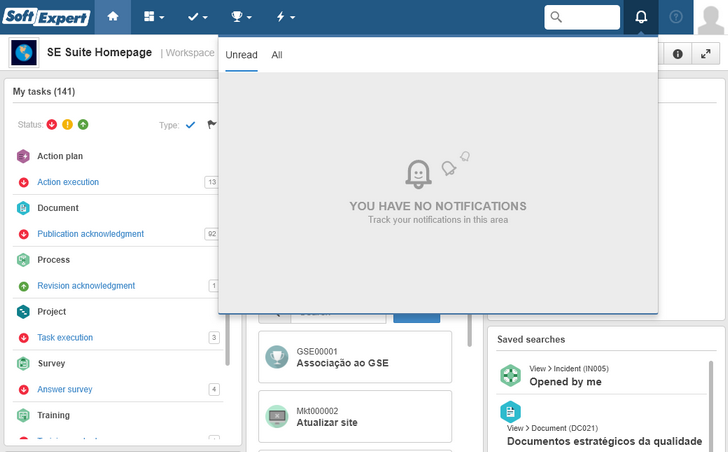The height and width of the screenshot is (452, 728).
Task: Click the Project hexagon icon
Action: click(23, 312)
